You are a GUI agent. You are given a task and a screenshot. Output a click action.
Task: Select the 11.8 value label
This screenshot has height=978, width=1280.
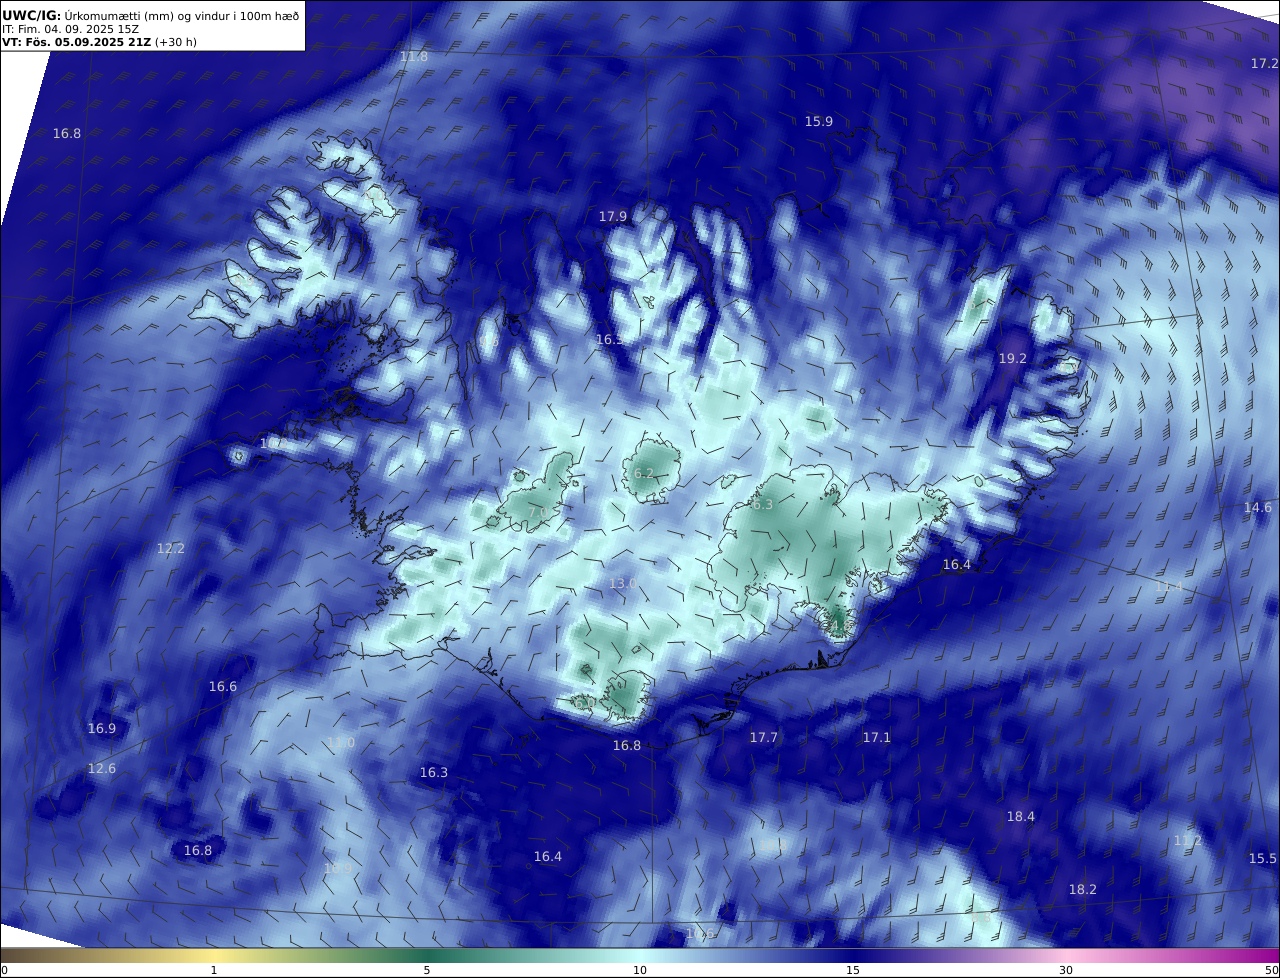(414, 57)
